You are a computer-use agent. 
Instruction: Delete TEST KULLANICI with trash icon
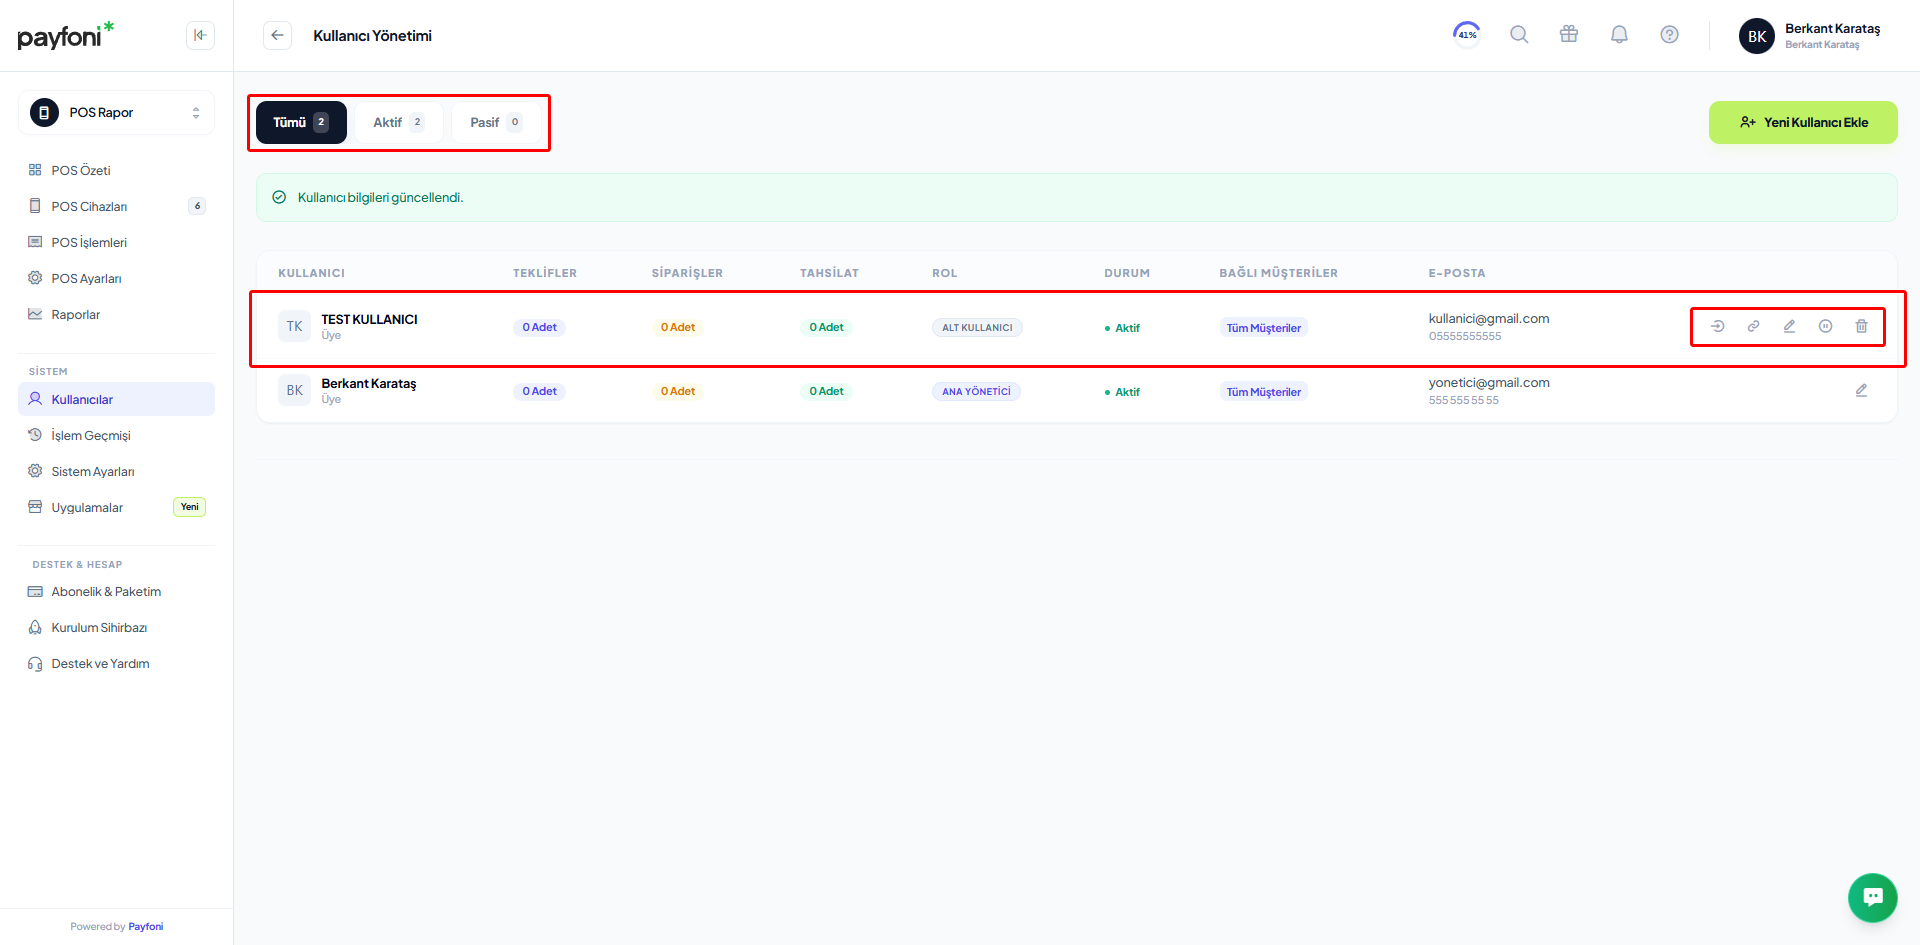(x=1862, y=326)
